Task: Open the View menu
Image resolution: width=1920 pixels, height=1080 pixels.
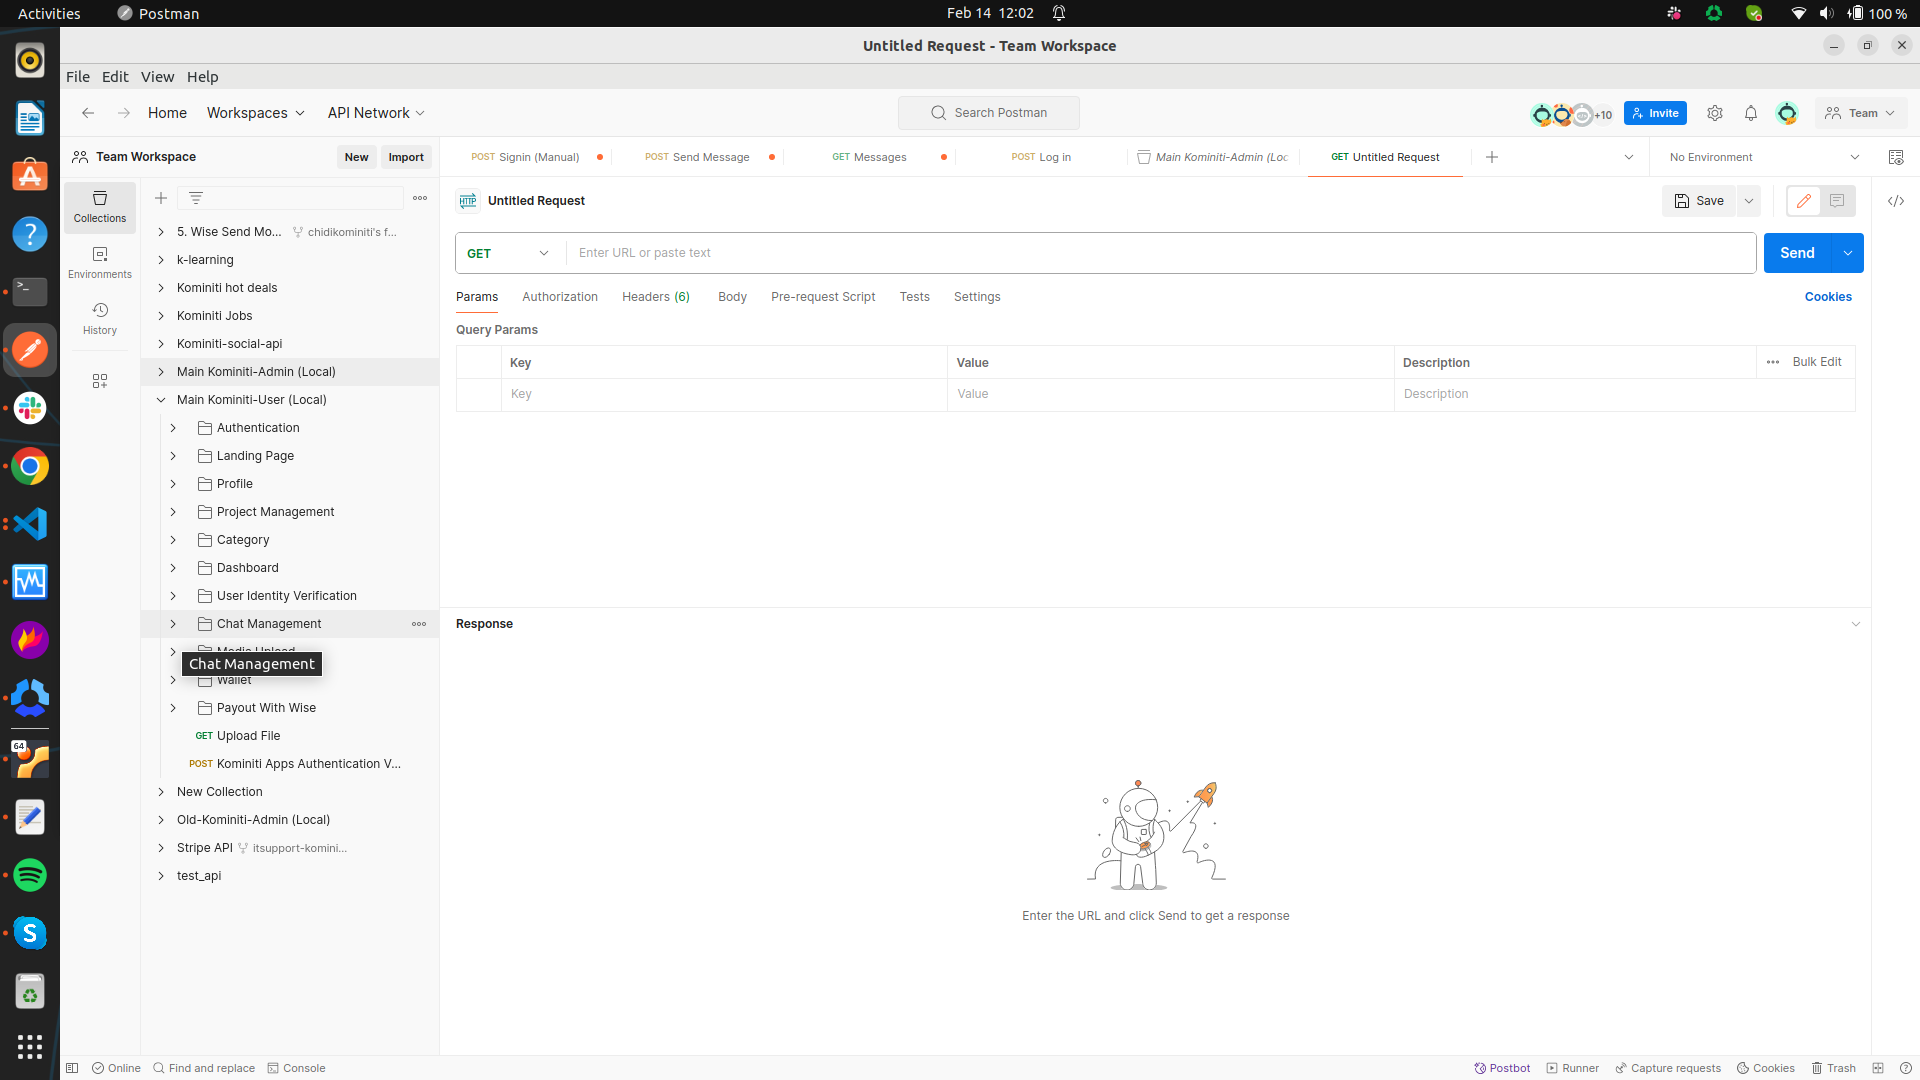Action: pos(157,77)
